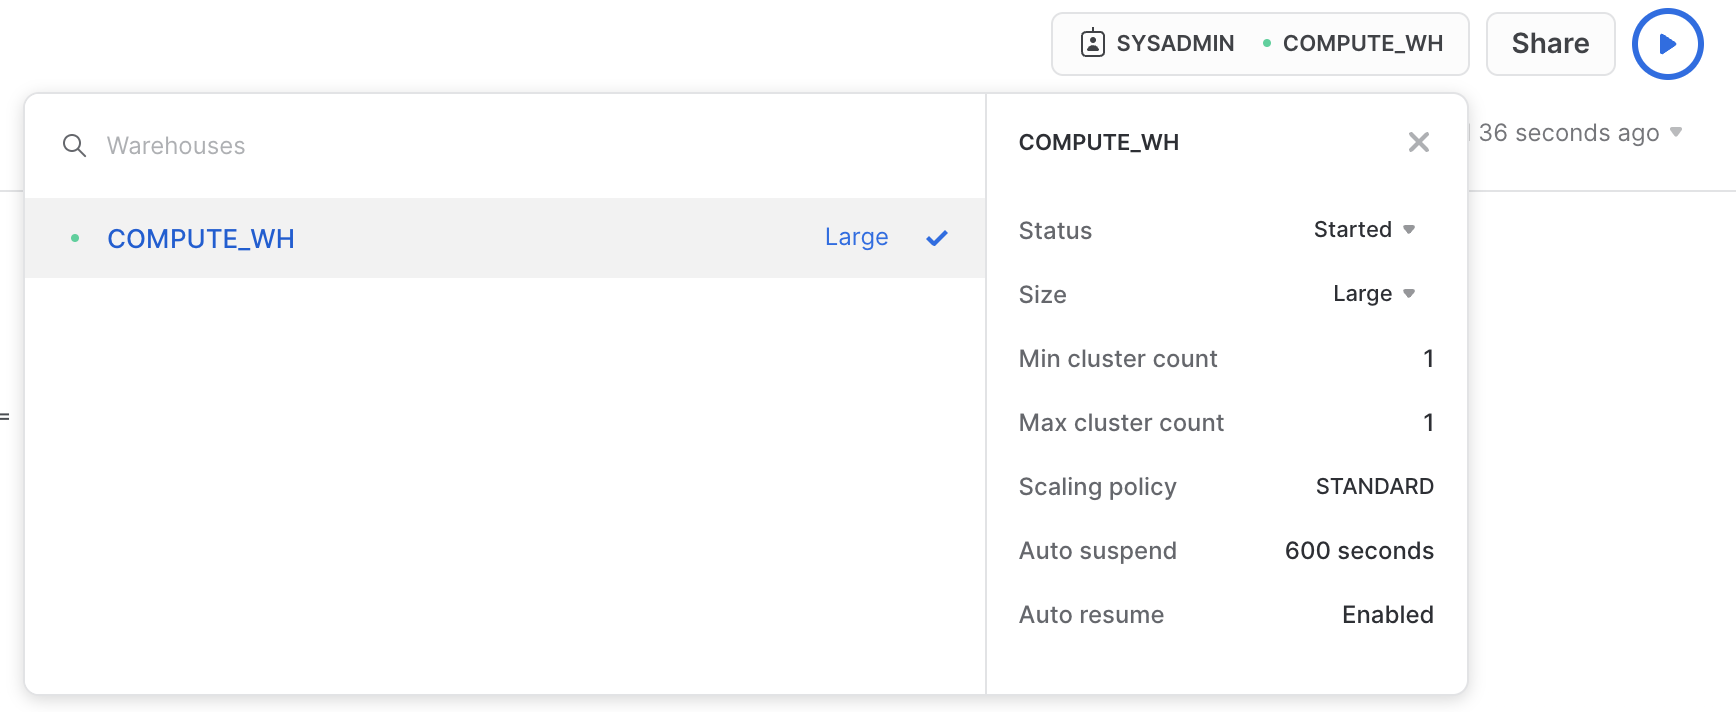Screen dimensions: 1736x712
Task: Open the SYSADMIN role and warehouse selector
Action: click(x=1260, y=44)
